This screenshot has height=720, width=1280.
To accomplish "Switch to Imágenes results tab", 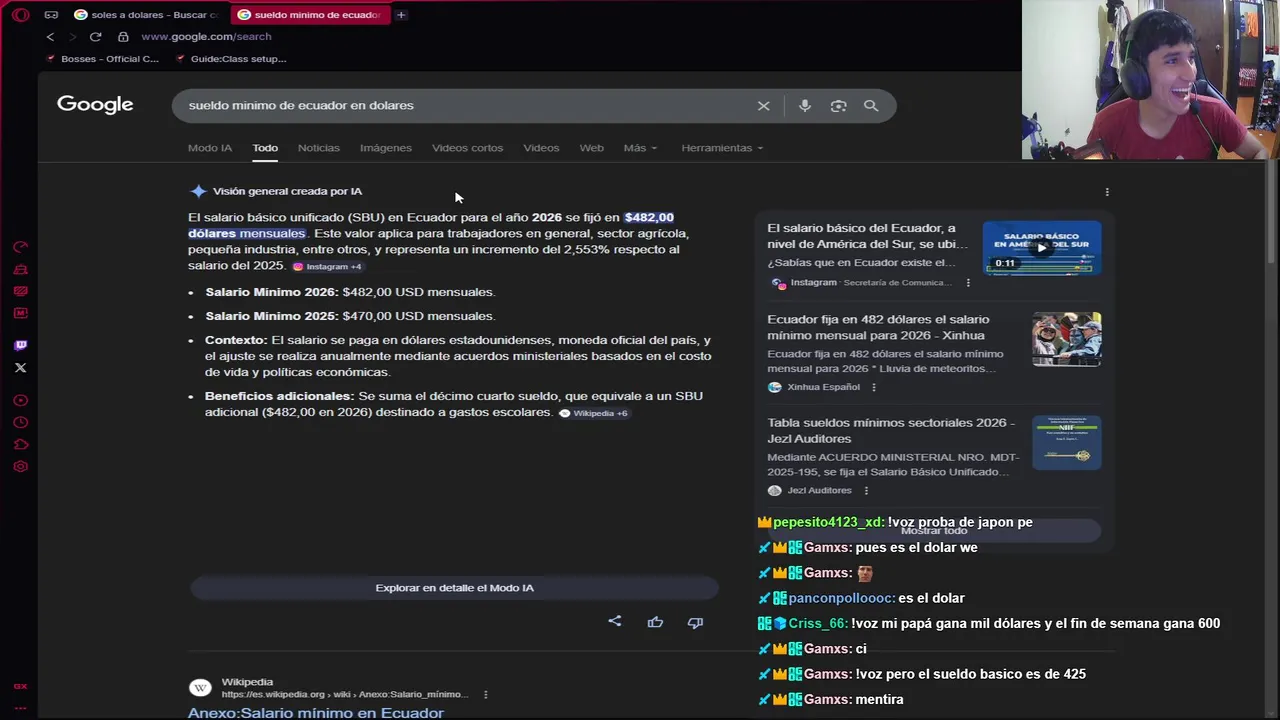I will 386,148.
